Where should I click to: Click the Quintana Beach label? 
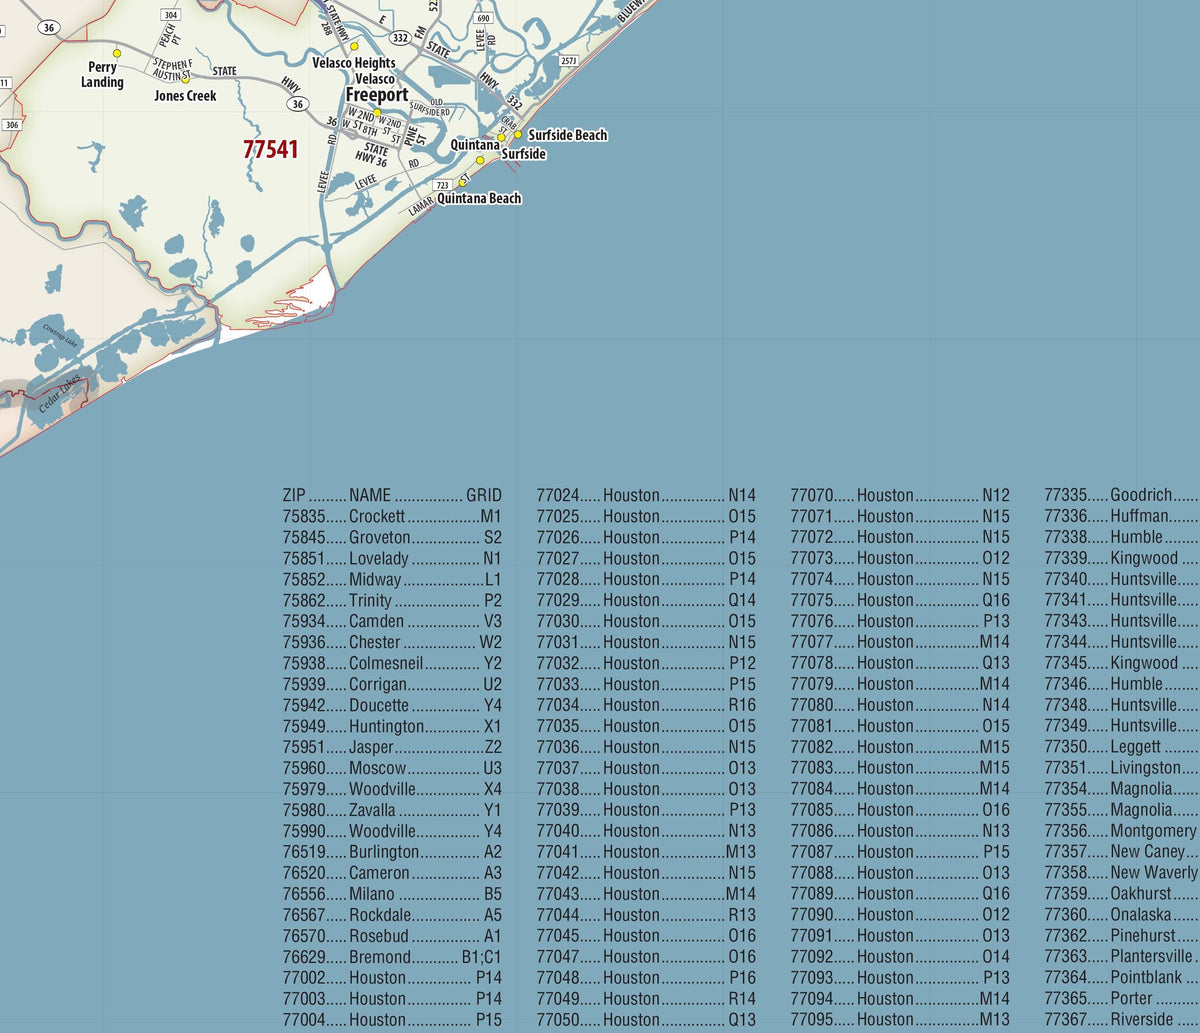(x=479, y=198)
